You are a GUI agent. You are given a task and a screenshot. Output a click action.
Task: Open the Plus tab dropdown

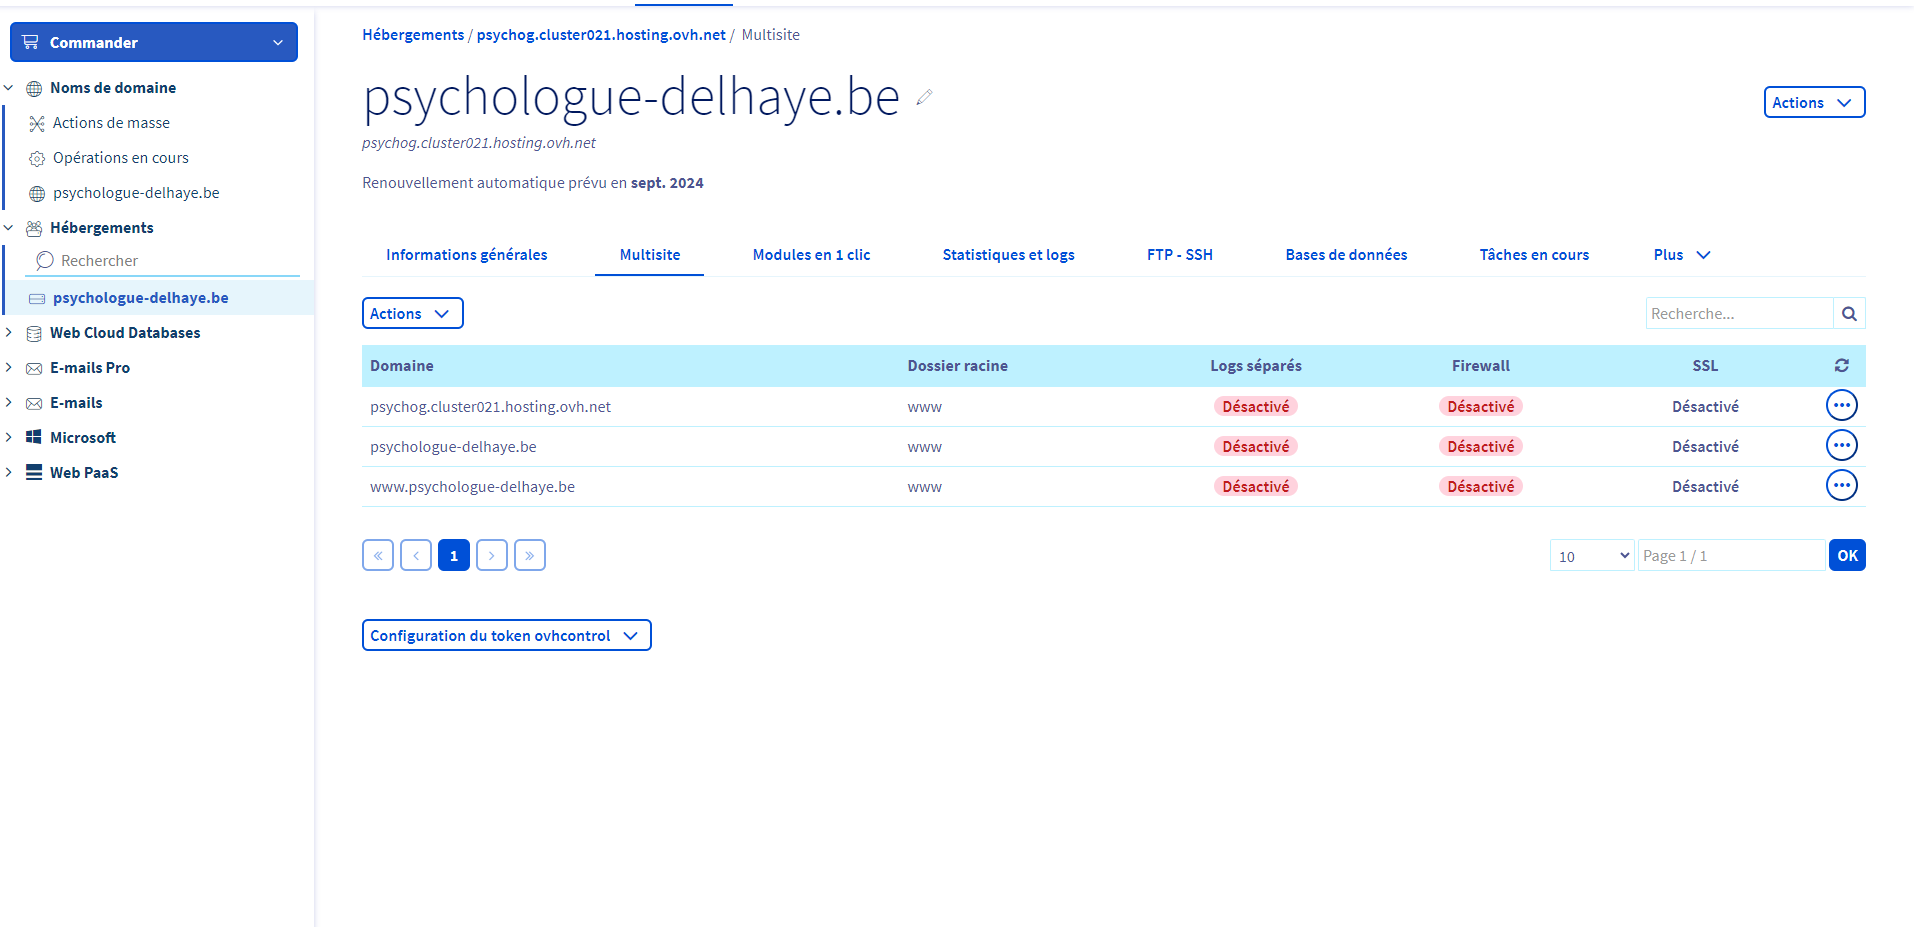point(1681,255)
